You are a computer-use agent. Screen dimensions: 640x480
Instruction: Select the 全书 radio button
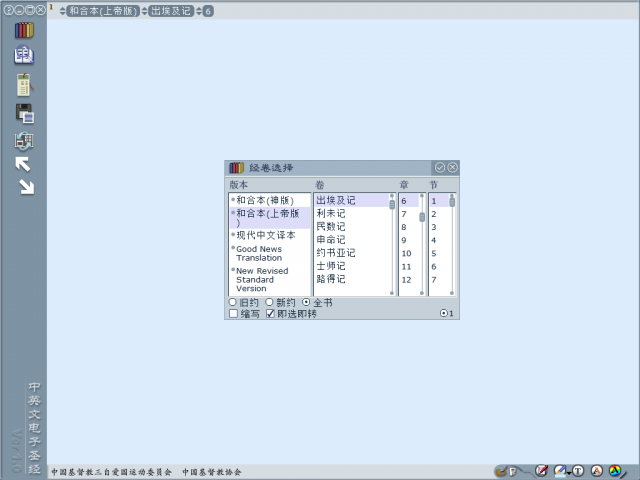306,302
